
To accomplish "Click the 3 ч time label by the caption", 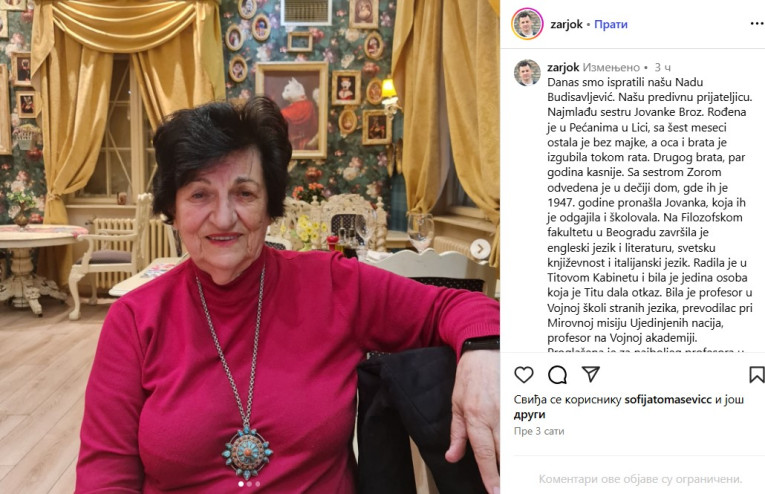I will [x=663, y=67].
